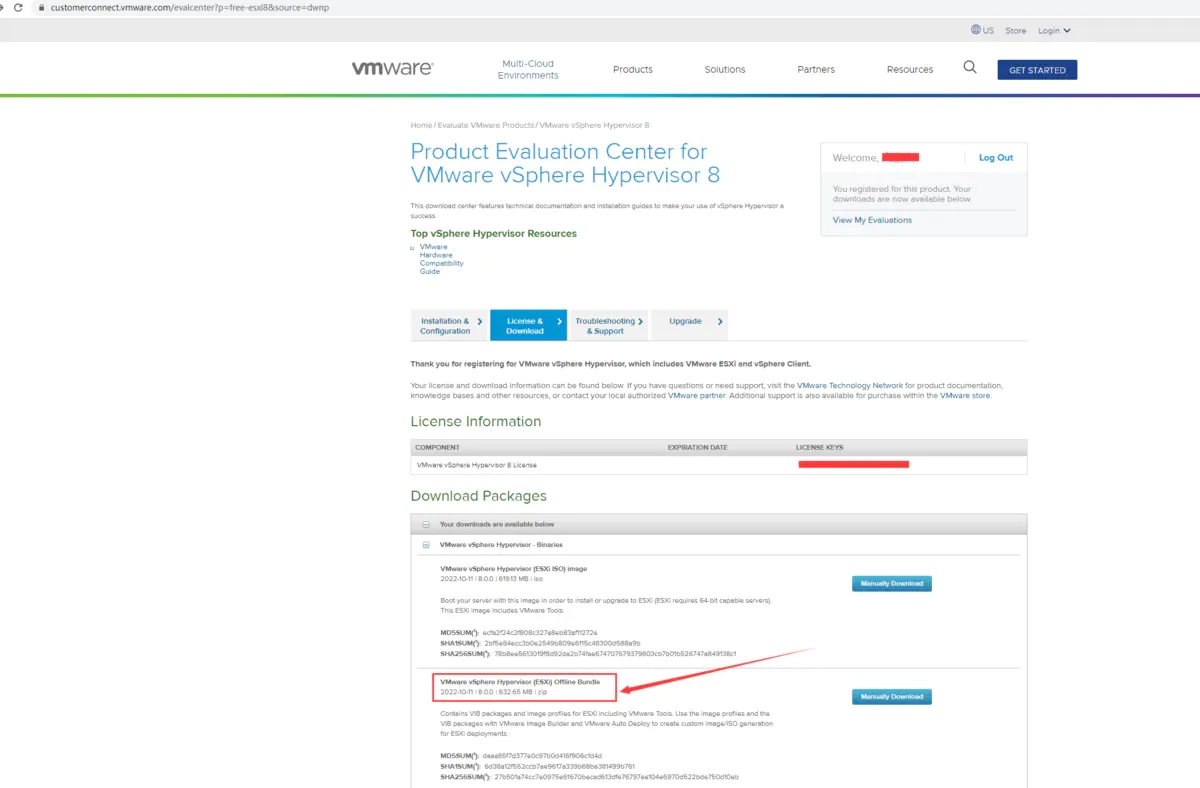
Task: Click the ISO image SHA256SUM value
Action: coord(616,653)
